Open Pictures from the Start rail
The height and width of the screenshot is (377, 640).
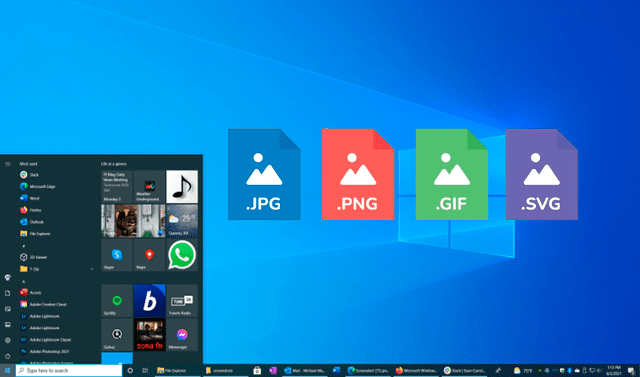(x=8, y=309)
